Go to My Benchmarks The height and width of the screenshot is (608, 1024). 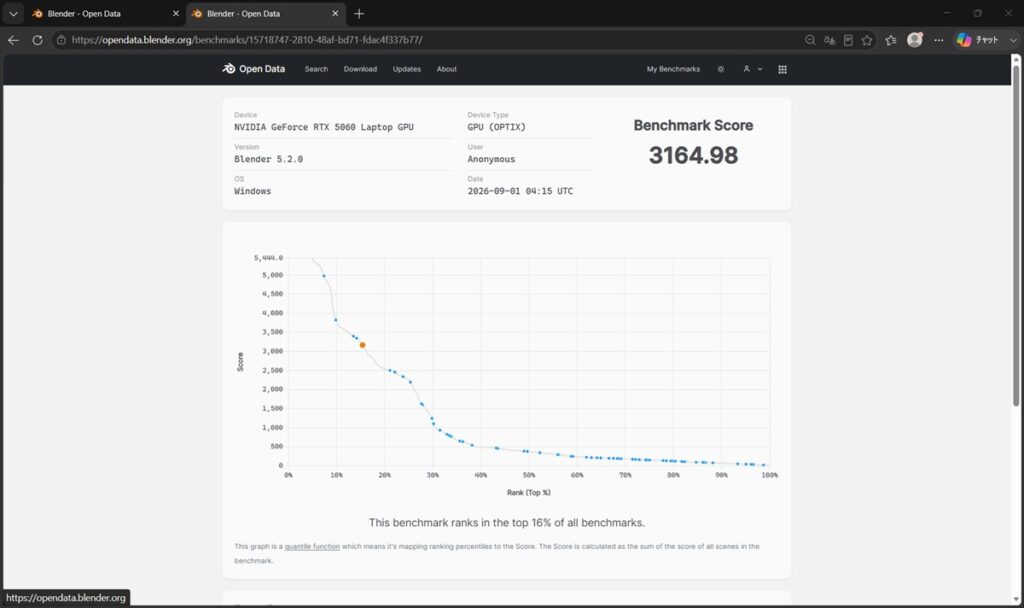[x=673, y=69]
